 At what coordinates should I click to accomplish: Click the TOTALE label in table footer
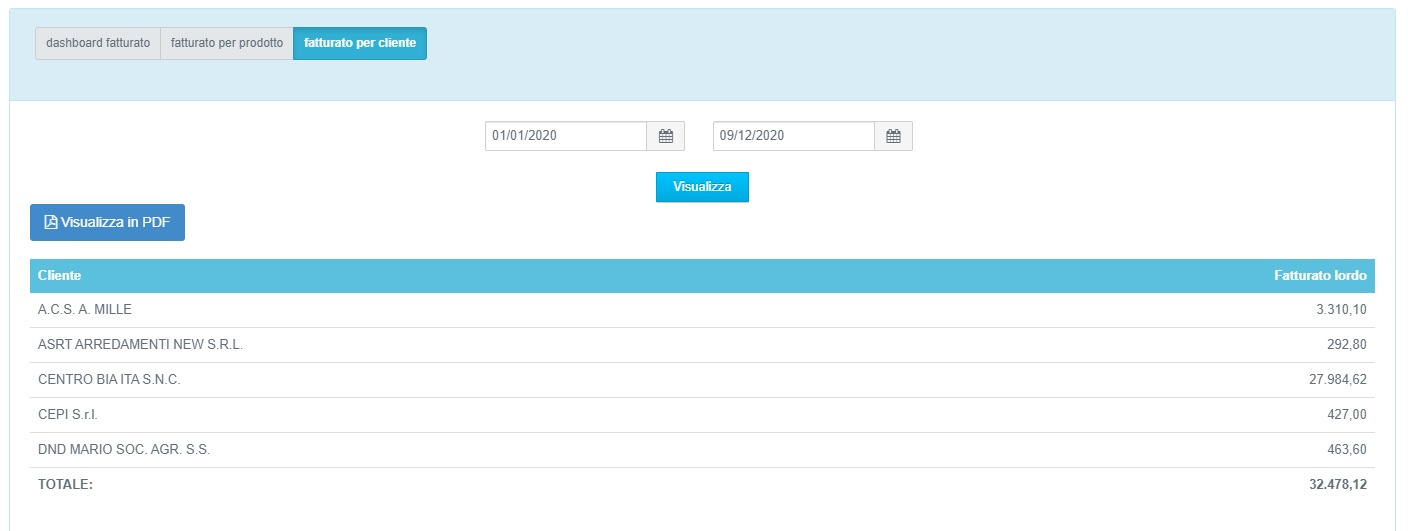pos(65,485)
